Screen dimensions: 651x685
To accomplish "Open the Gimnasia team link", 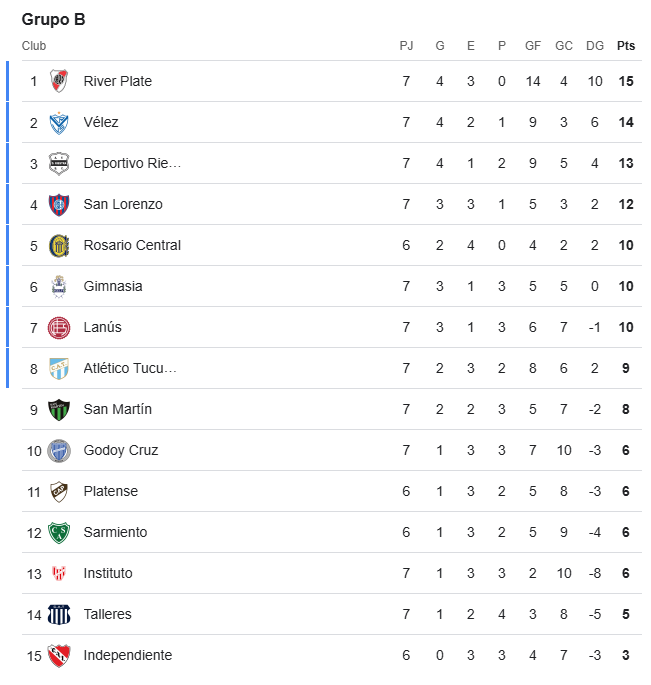I will (x=113, y=286).
